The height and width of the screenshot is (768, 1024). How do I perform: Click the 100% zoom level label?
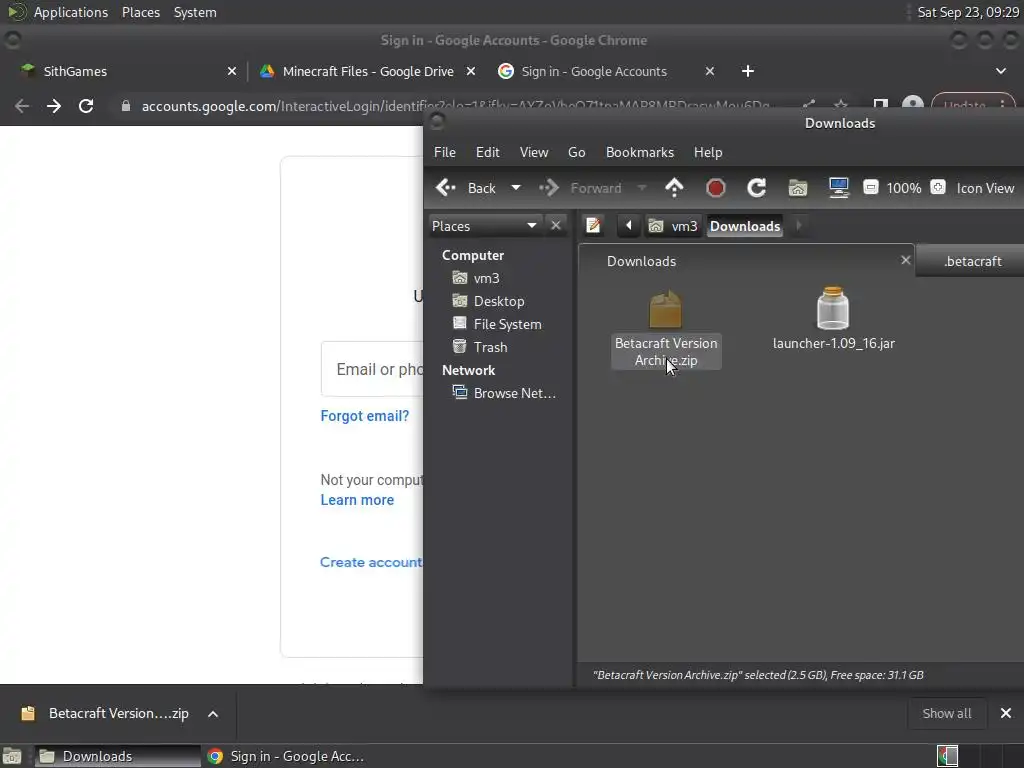(904, 188)
